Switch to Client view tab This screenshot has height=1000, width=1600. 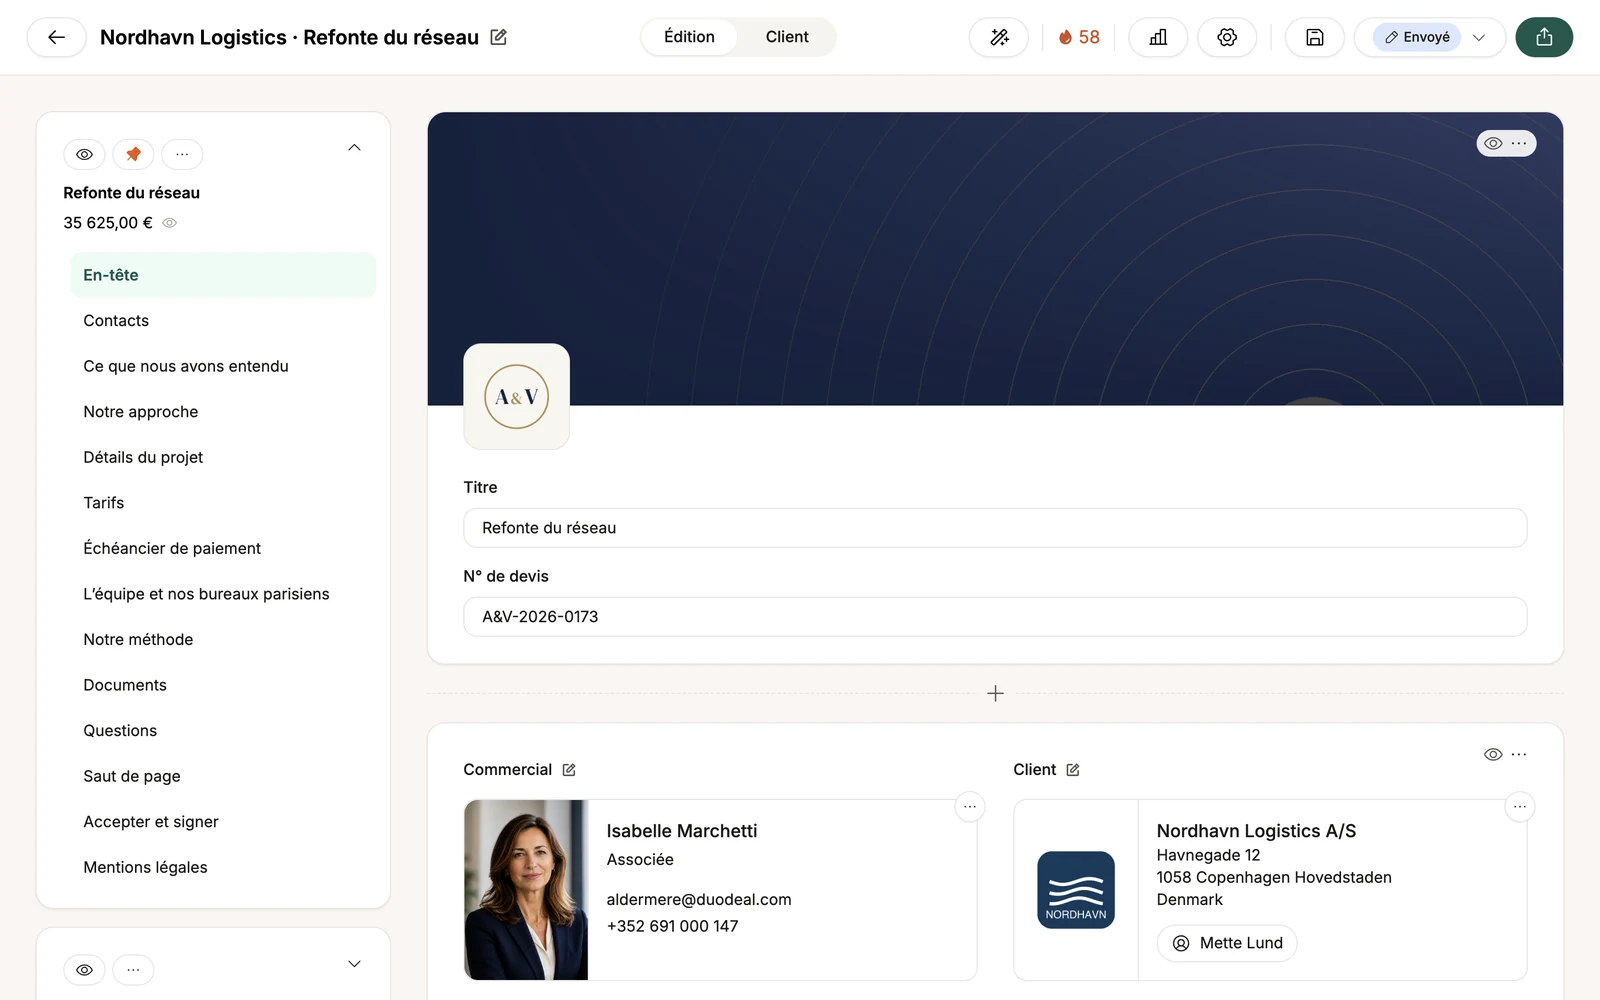(x=787, y=37)
